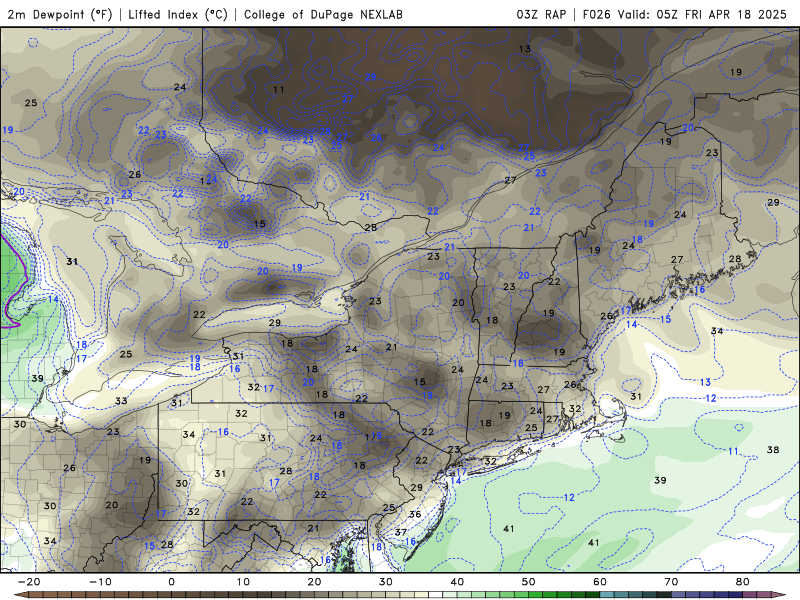Image resolution: width=800 pixels, height=600 pixels.
Task: Click the blue "11" lifted index contour label
Action: click(x=733, y=451)
